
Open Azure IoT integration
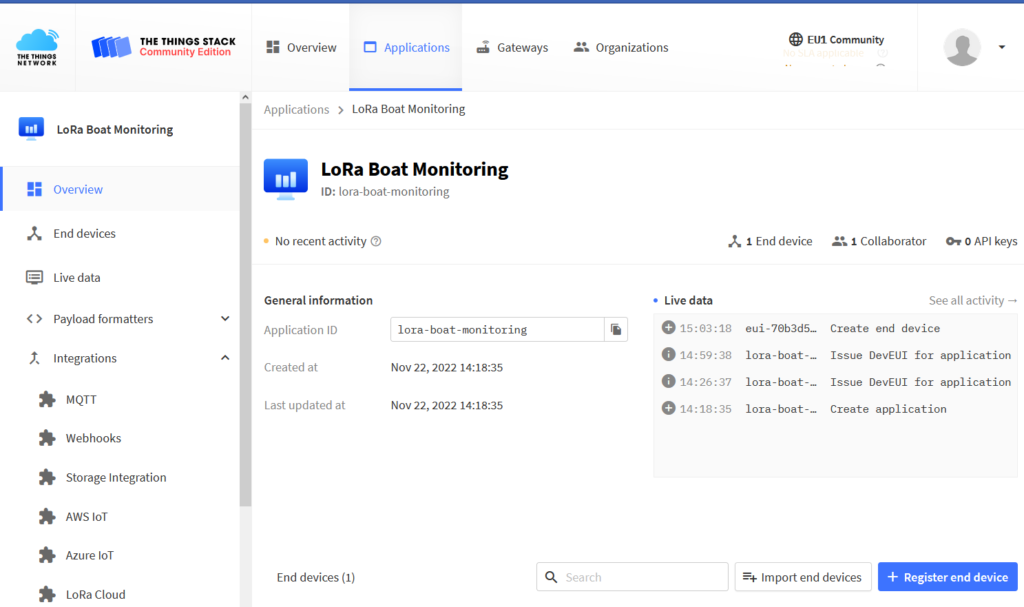(x=90, y=556)
